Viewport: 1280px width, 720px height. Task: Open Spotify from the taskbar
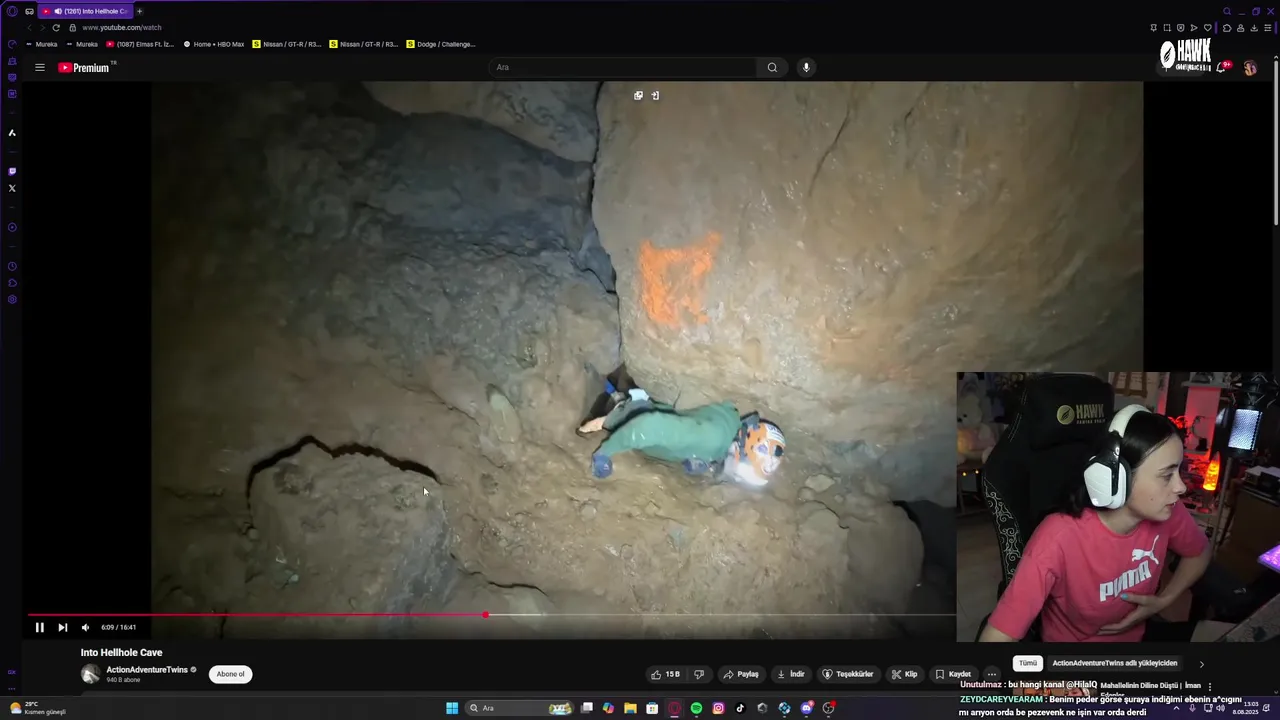[x=696, y=708]
